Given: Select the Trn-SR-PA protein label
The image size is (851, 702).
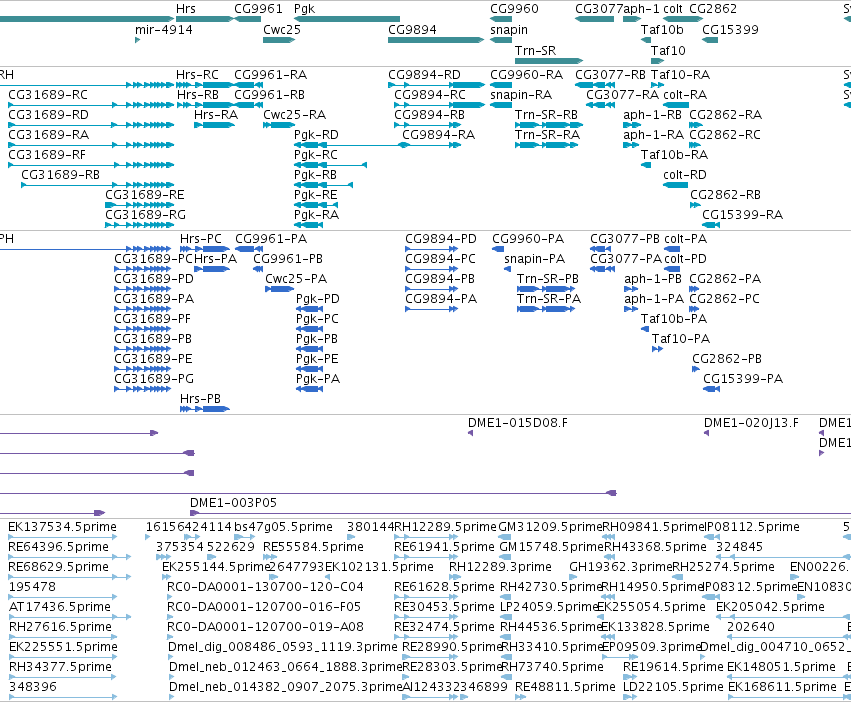Looking at the screenshot, I should point(549,299).
